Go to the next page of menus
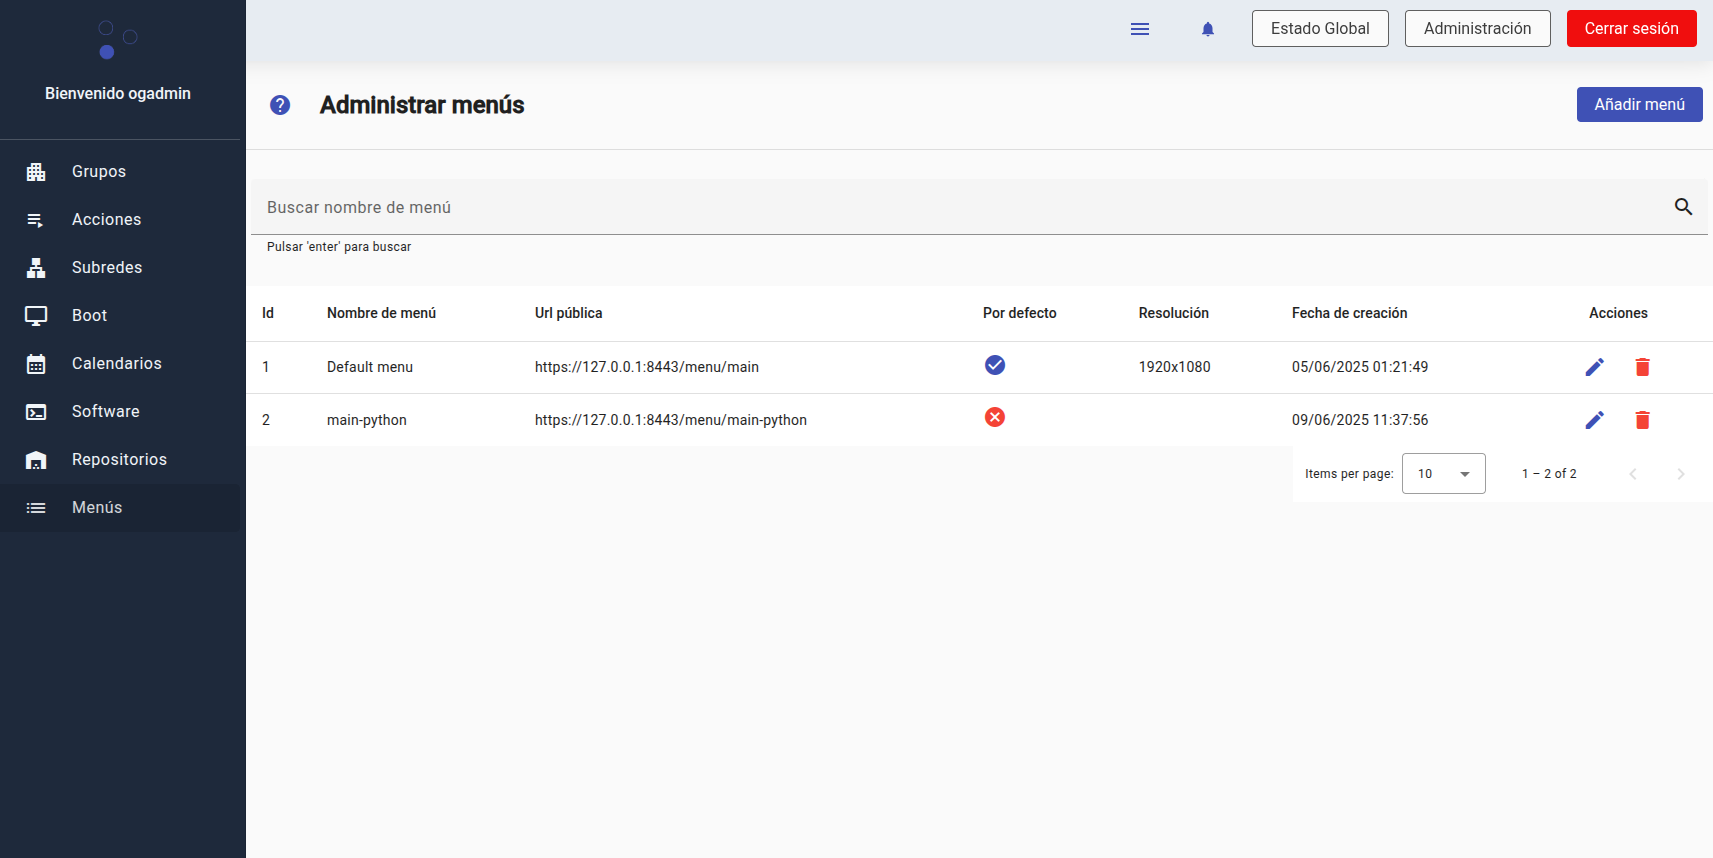Screen dimensions: 1713x858 pyautogui.click(x=1680, y=474)
